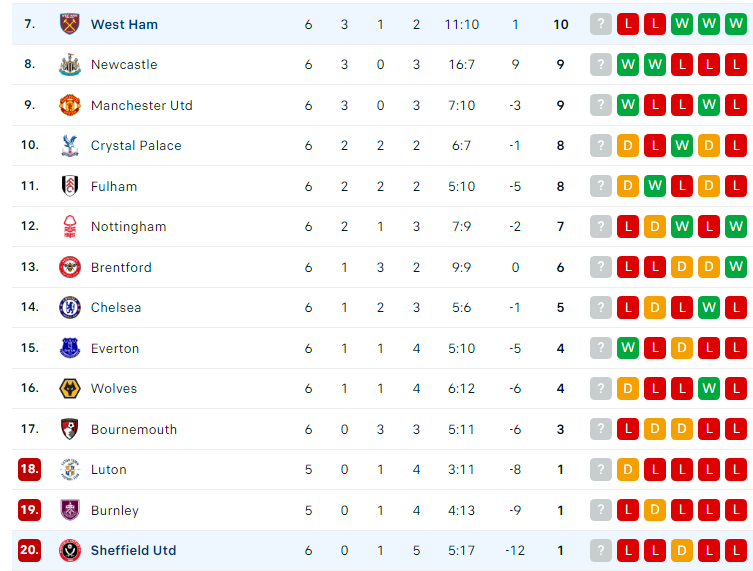
Task: Click the Newcastle club crest
Action: point(70,64)
